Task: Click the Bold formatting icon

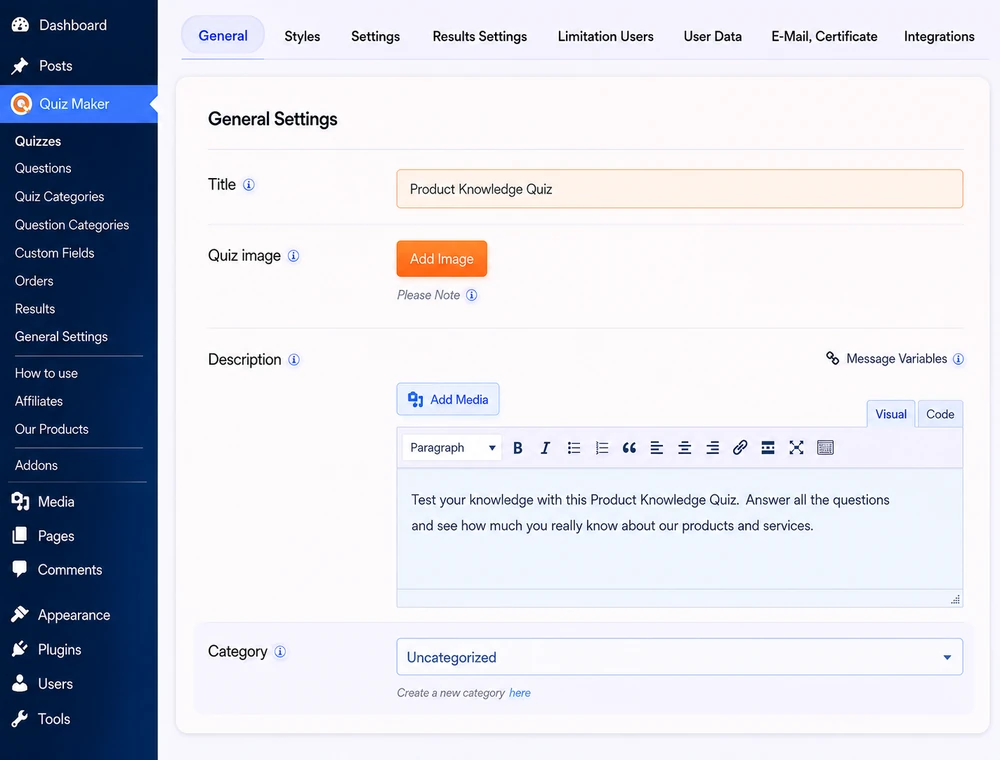Action: (x=518, y=448)
